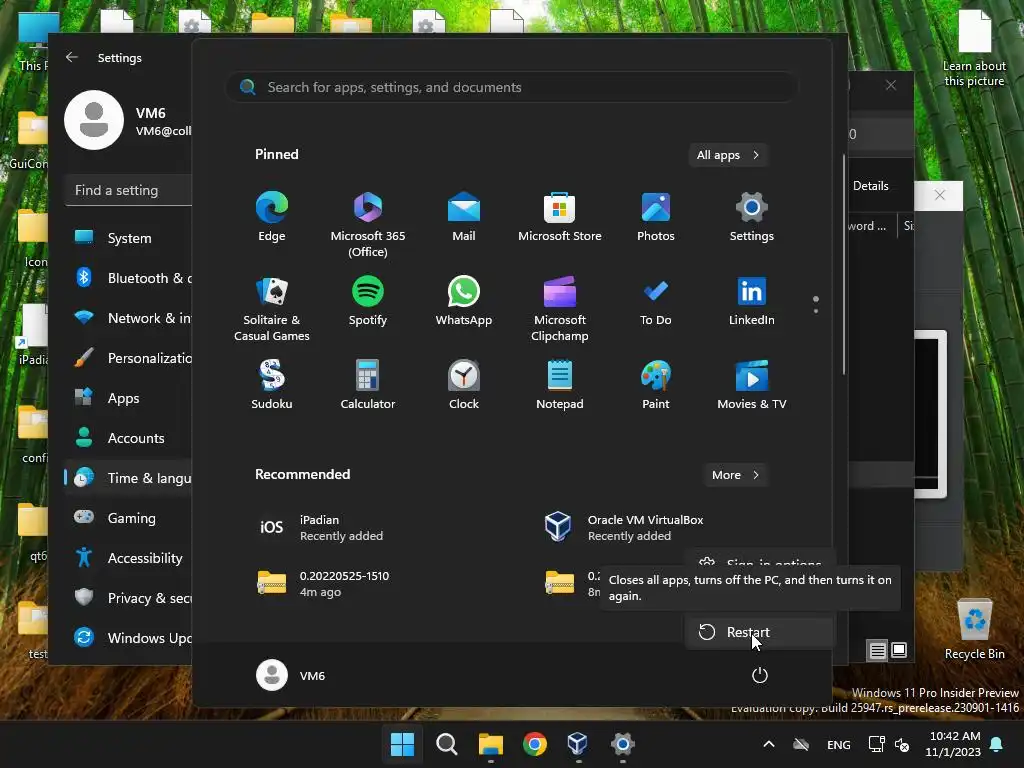The image size is (1024, 768).
Task: Launch Sudoku game
Action: point(272,385)
